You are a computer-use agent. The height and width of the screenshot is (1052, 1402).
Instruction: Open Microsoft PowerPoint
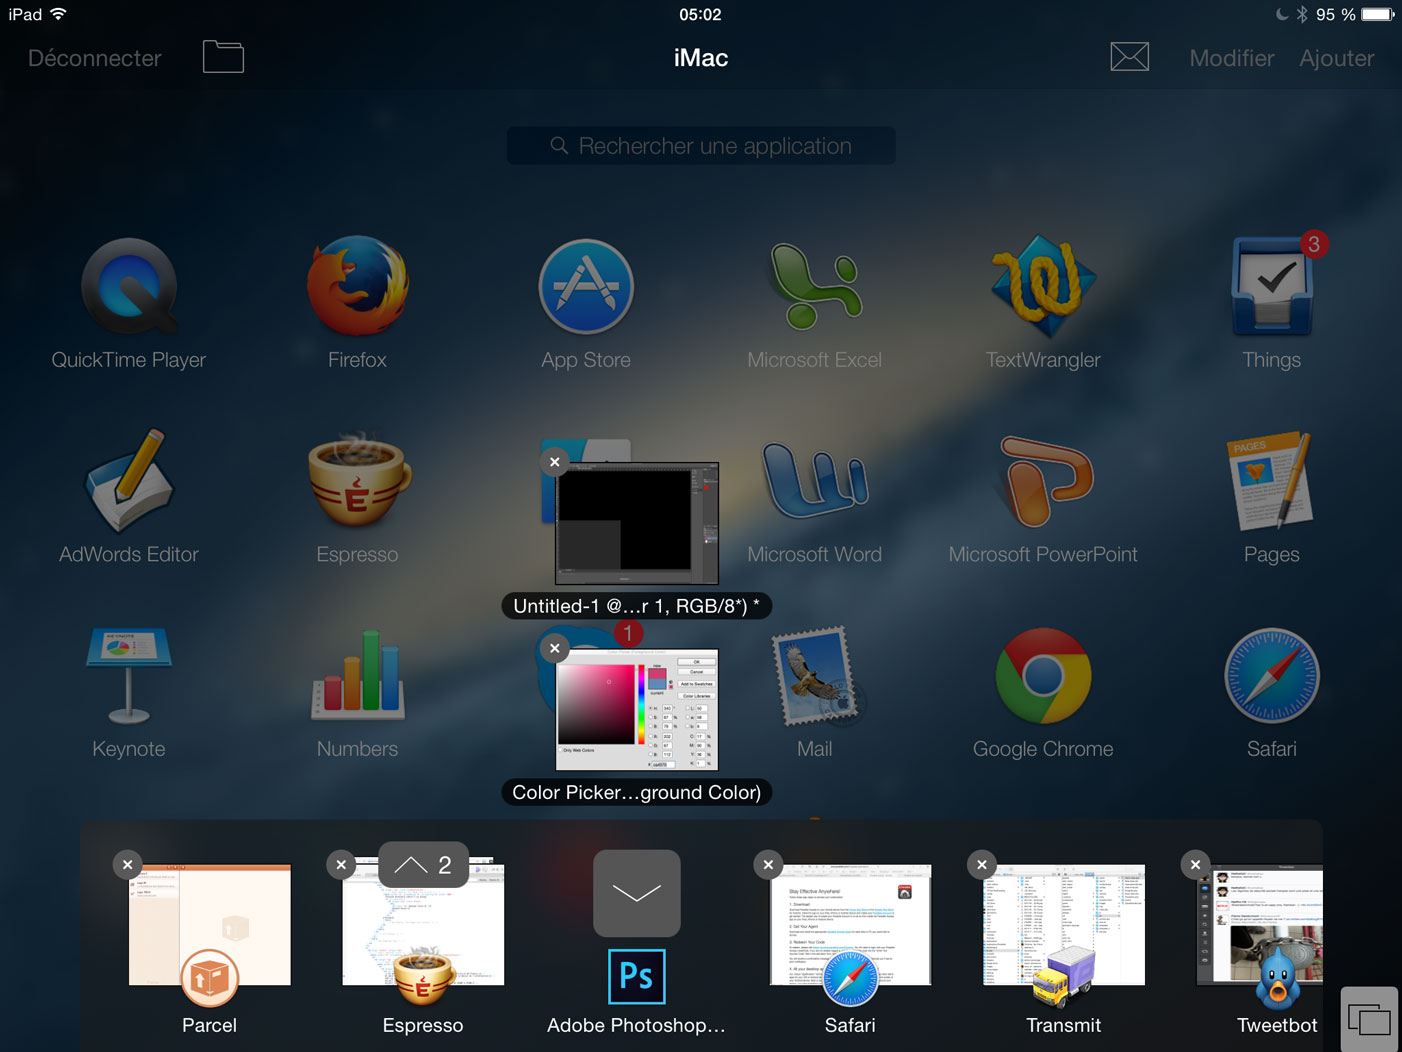tap(1043, 482)
